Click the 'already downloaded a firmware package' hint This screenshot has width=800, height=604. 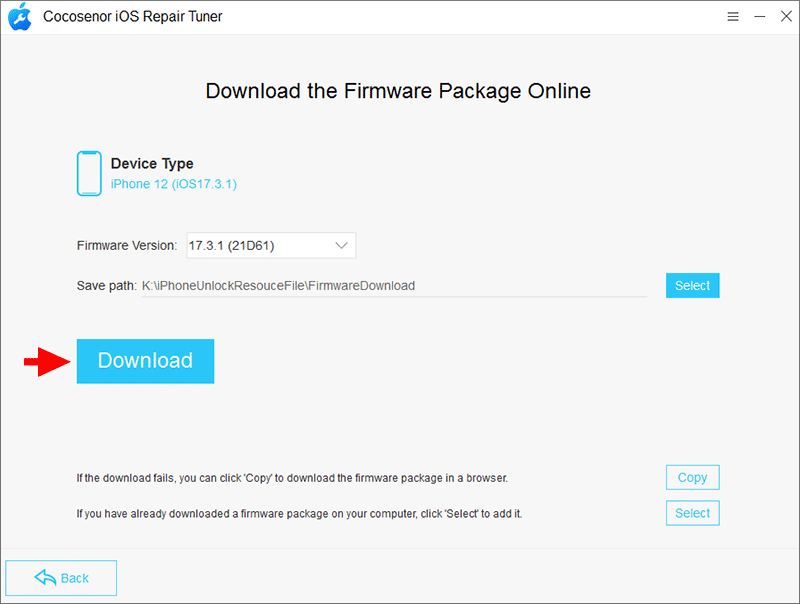[x=299, y=514]
